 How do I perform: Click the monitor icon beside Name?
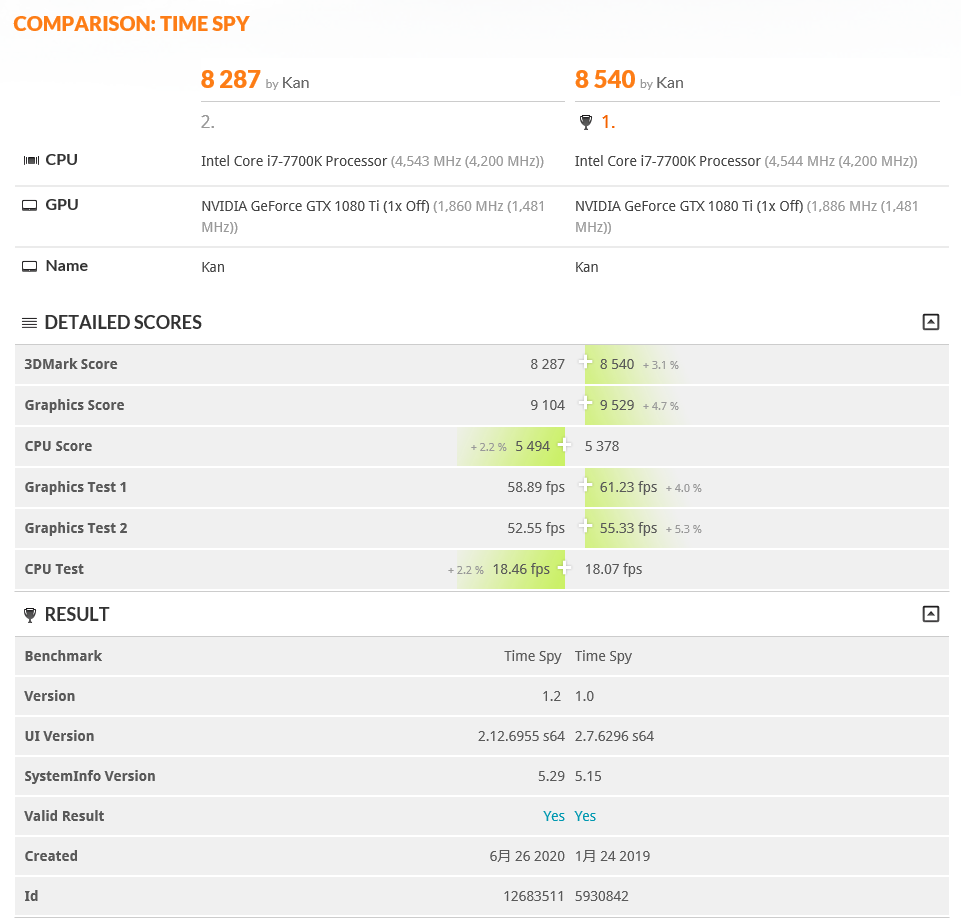(29, 267)
